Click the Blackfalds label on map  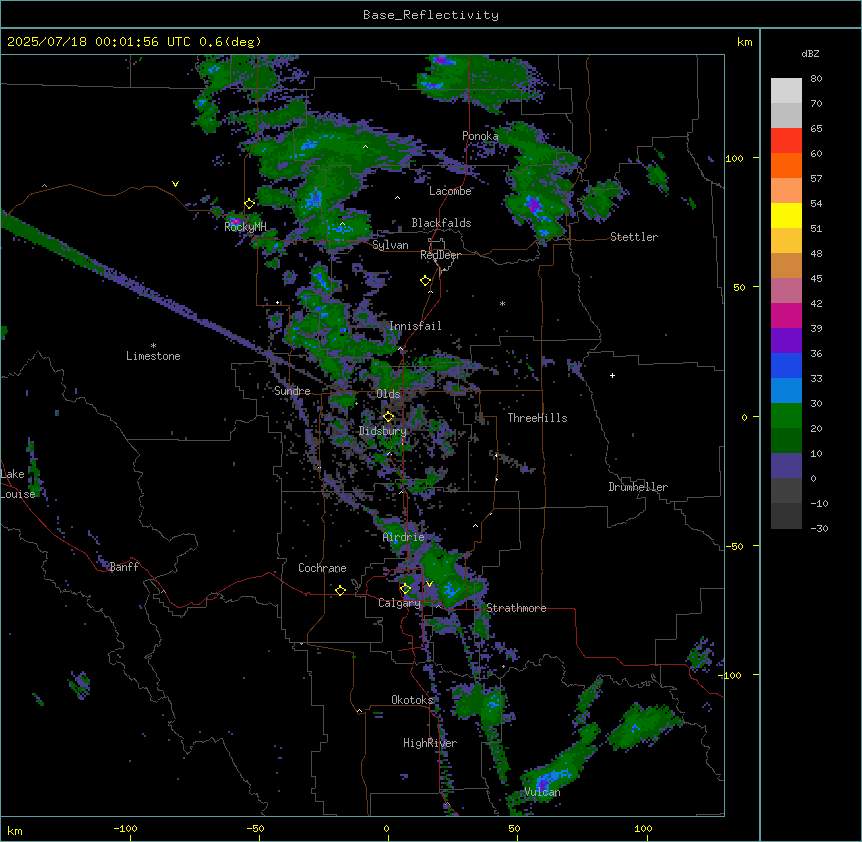point(441,223)
